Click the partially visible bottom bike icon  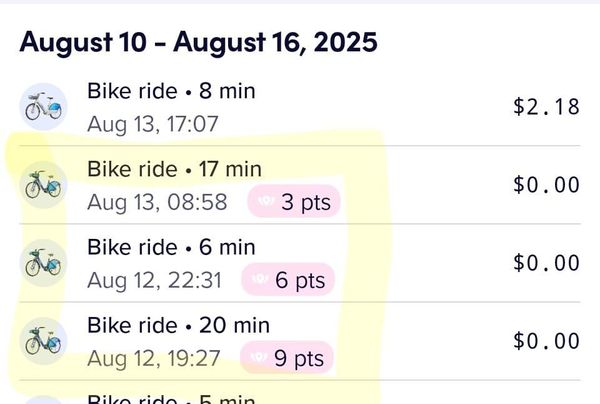point(44,400)
